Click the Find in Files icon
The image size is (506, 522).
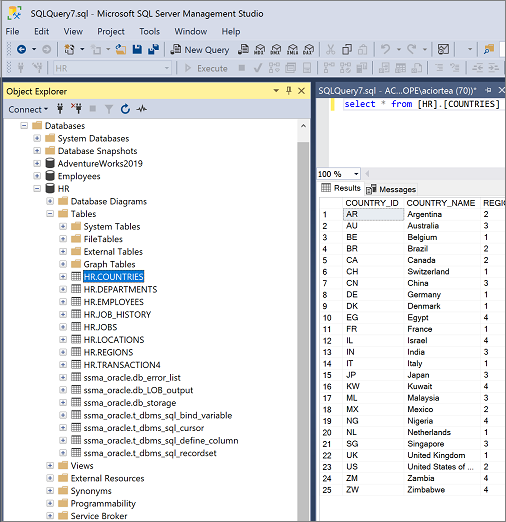(x=489, y=50)
